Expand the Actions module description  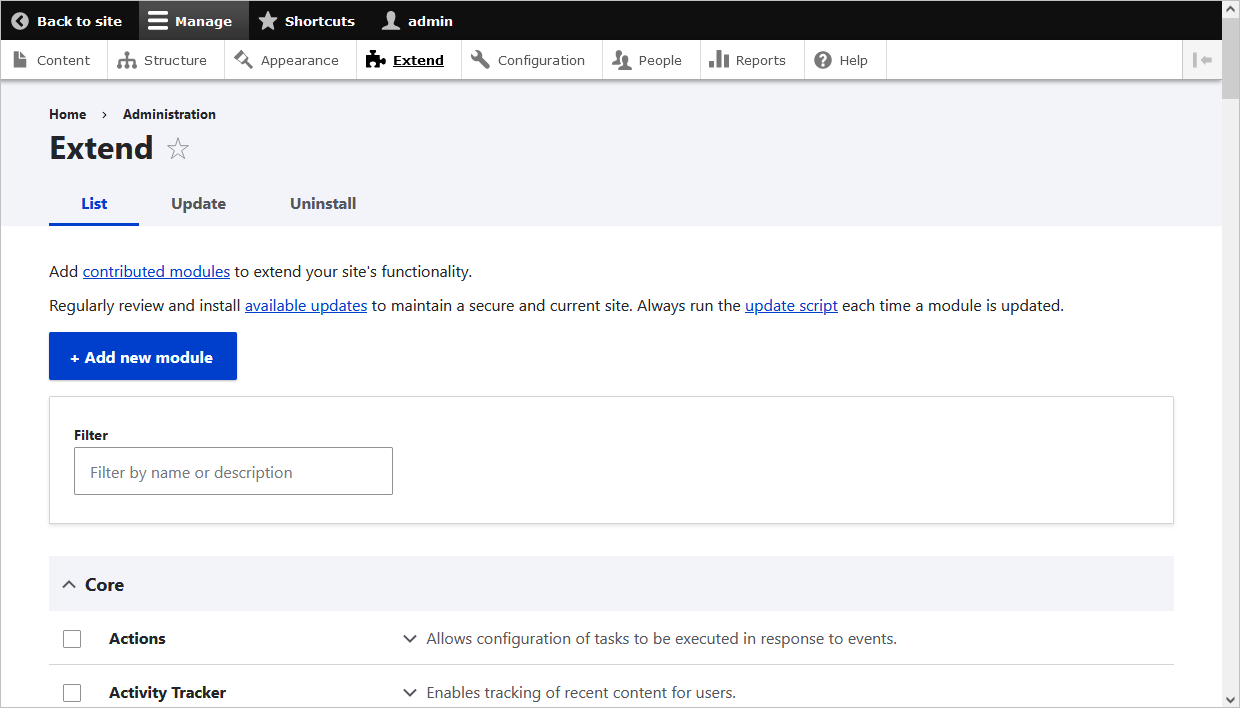410,638
